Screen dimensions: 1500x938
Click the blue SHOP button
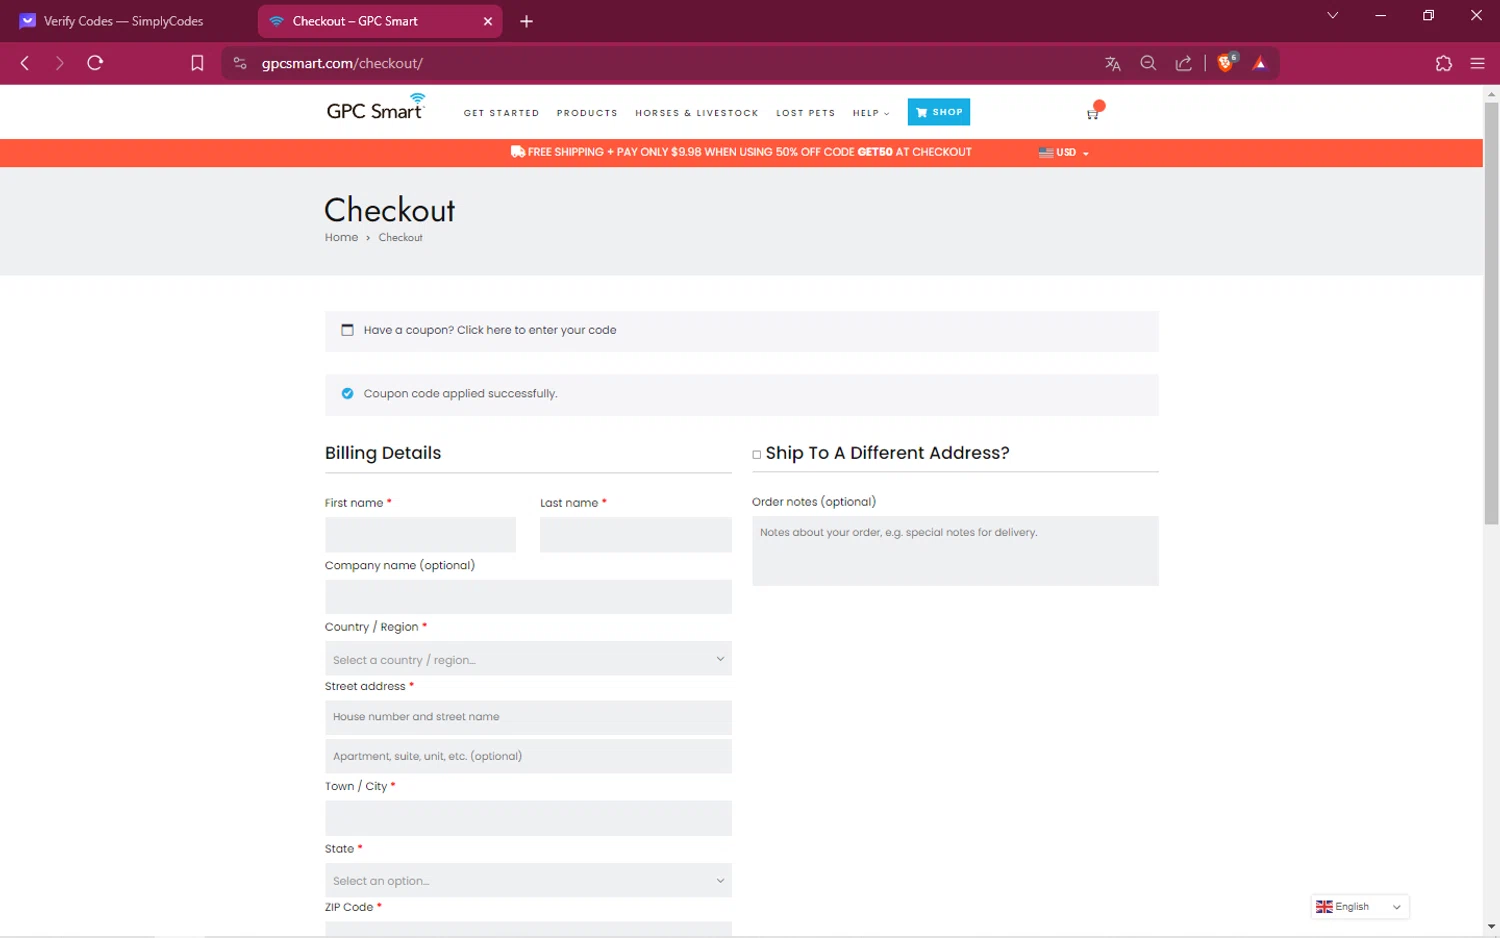click(939, 112)
